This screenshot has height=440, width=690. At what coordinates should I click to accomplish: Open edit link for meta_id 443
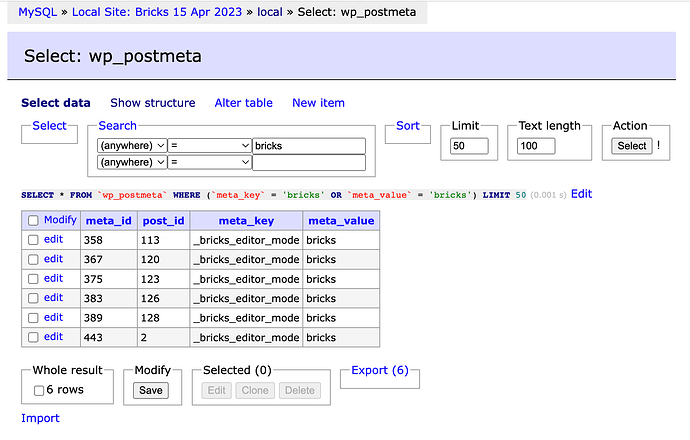coord(53,337)
